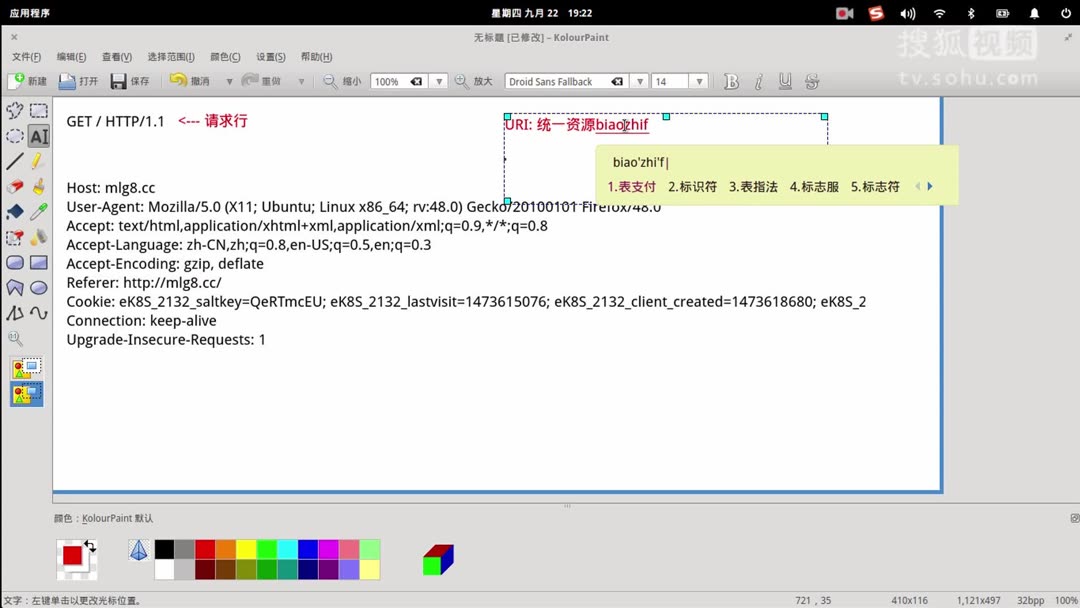
Task: Select the Rectangle shape tool
Action: [x=37, y=262]
